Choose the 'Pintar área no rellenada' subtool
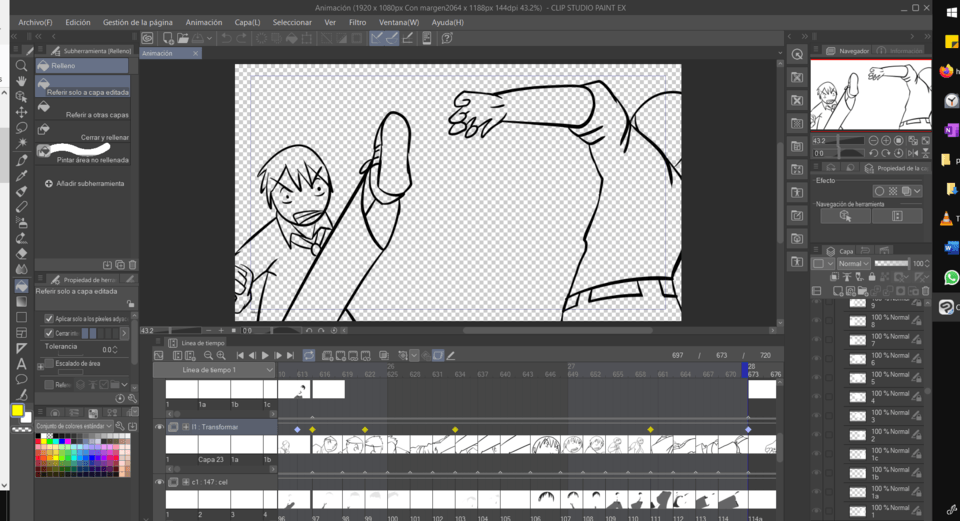Image resolution: width=960 pixels, height=521 pixels. coord(83,154)
